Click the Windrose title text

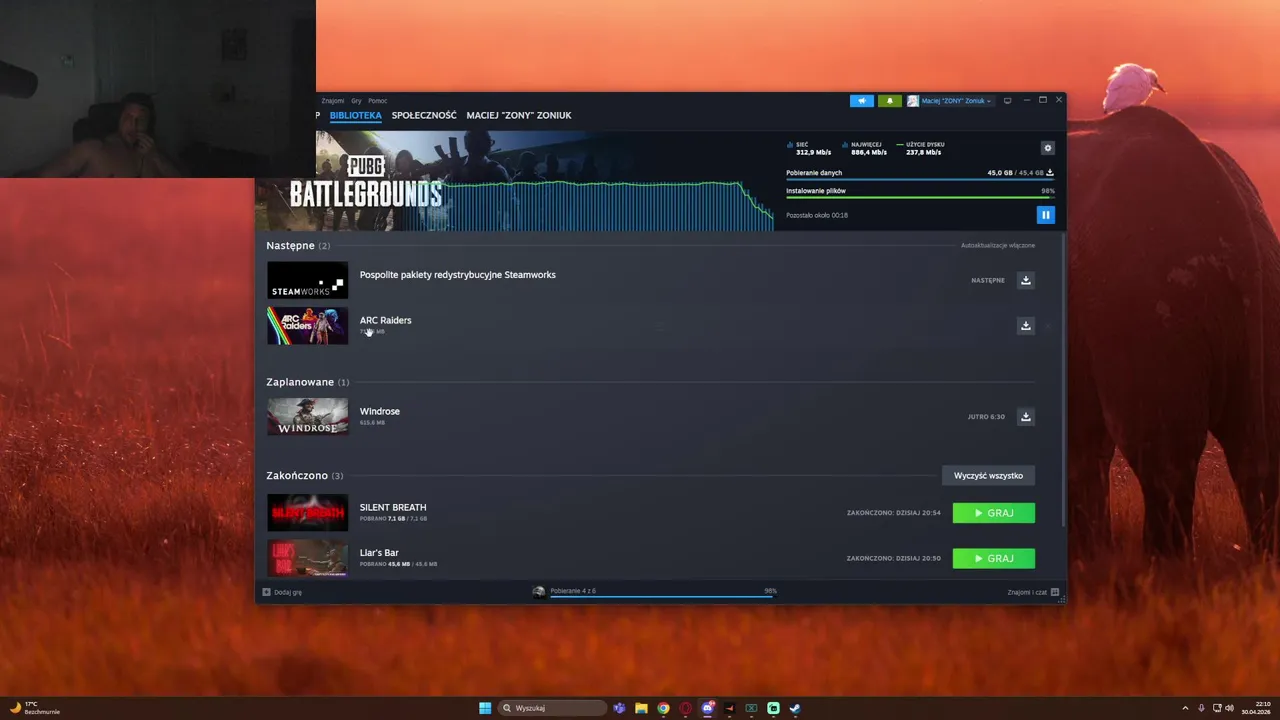380,411
